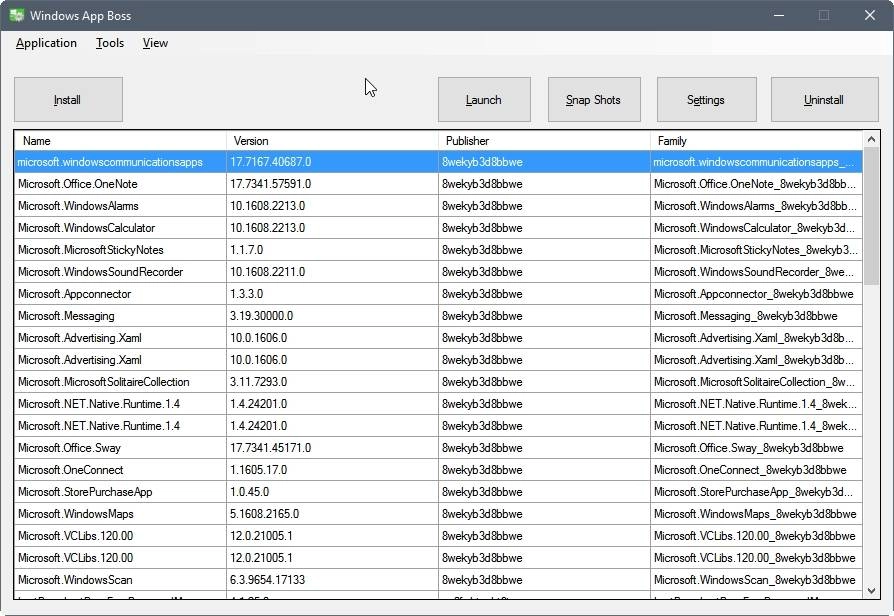Click family cell Microsoft.WindowsMaps_8wekyb3d8bbwe
The image size is (894, 616).
click(x=757, y=514)
